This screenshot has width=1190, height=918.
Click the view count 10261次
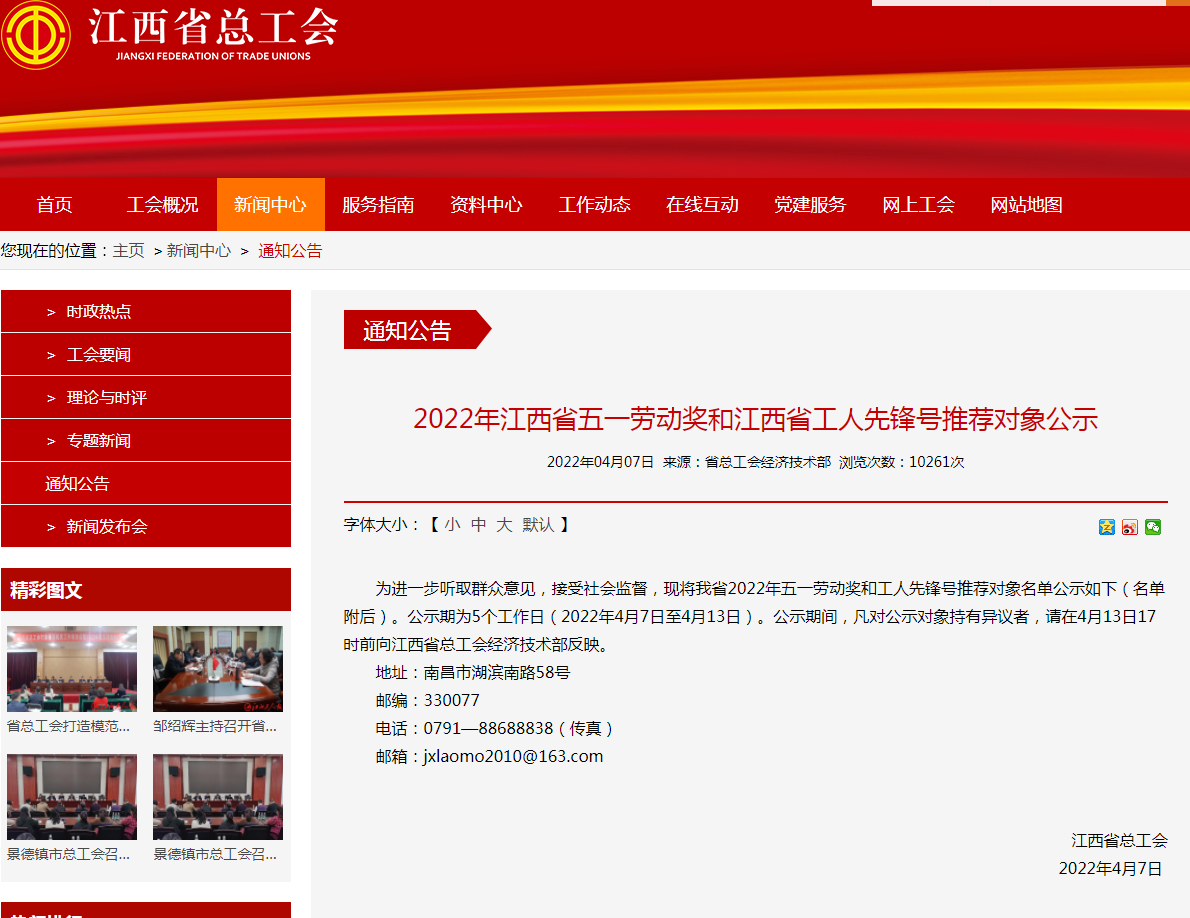(937, 462)
